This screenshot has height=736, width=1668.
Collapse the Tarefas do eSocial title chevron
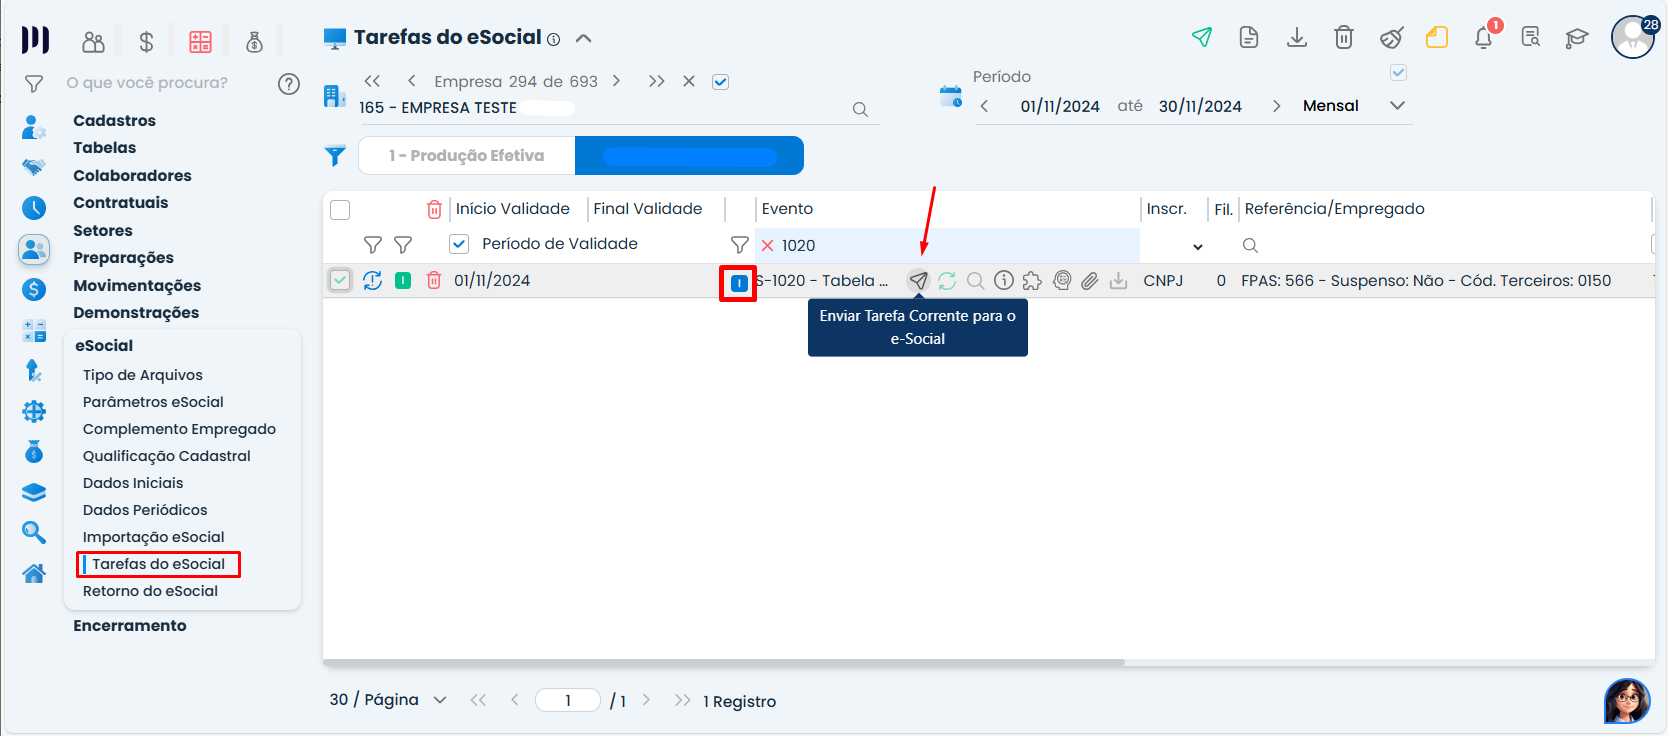click(x=584, y=39)
